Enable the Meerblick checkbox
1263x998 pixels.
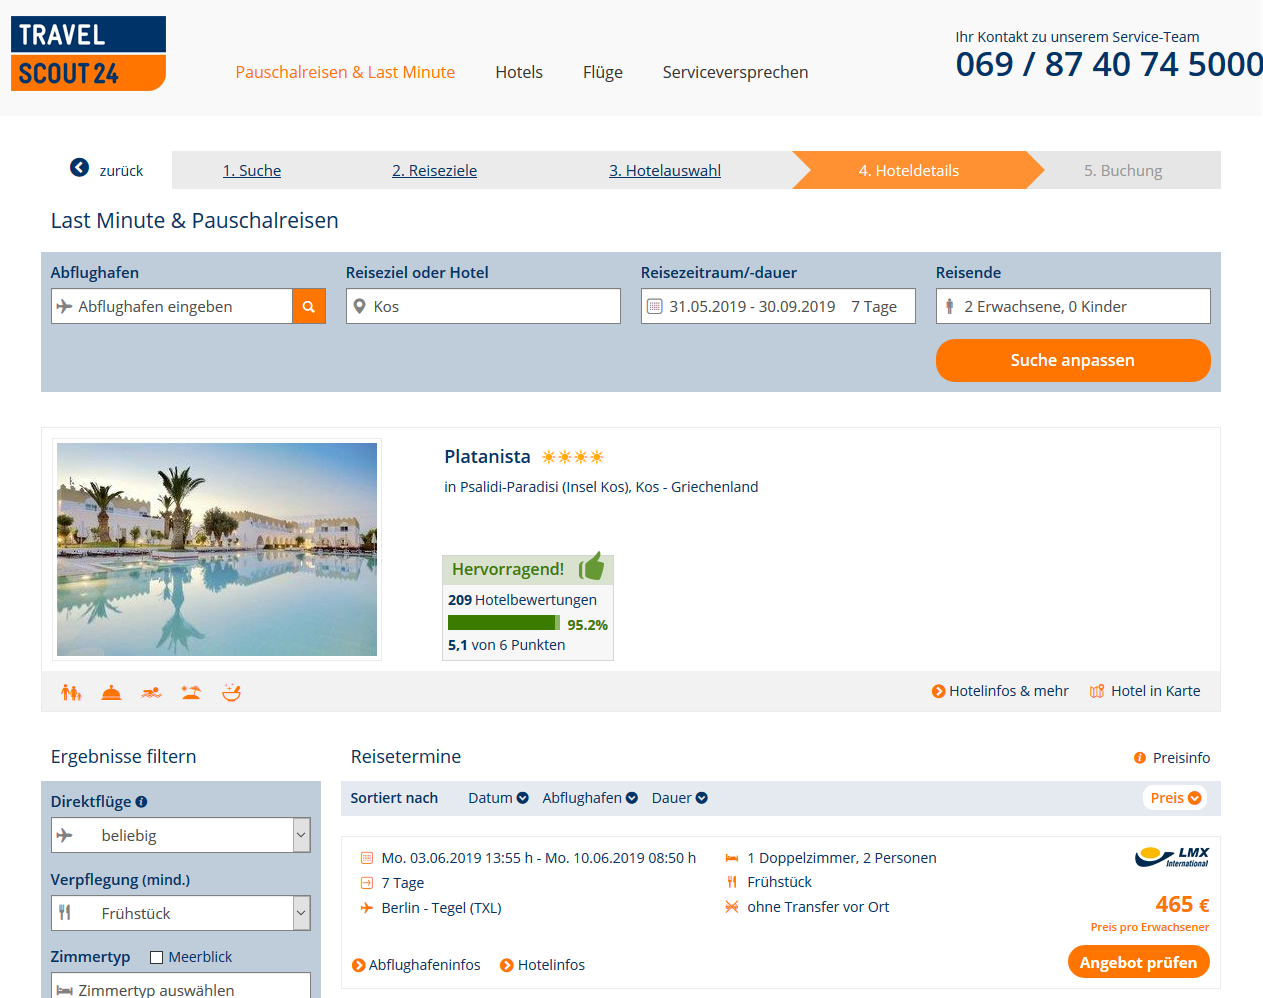[156, 957]
